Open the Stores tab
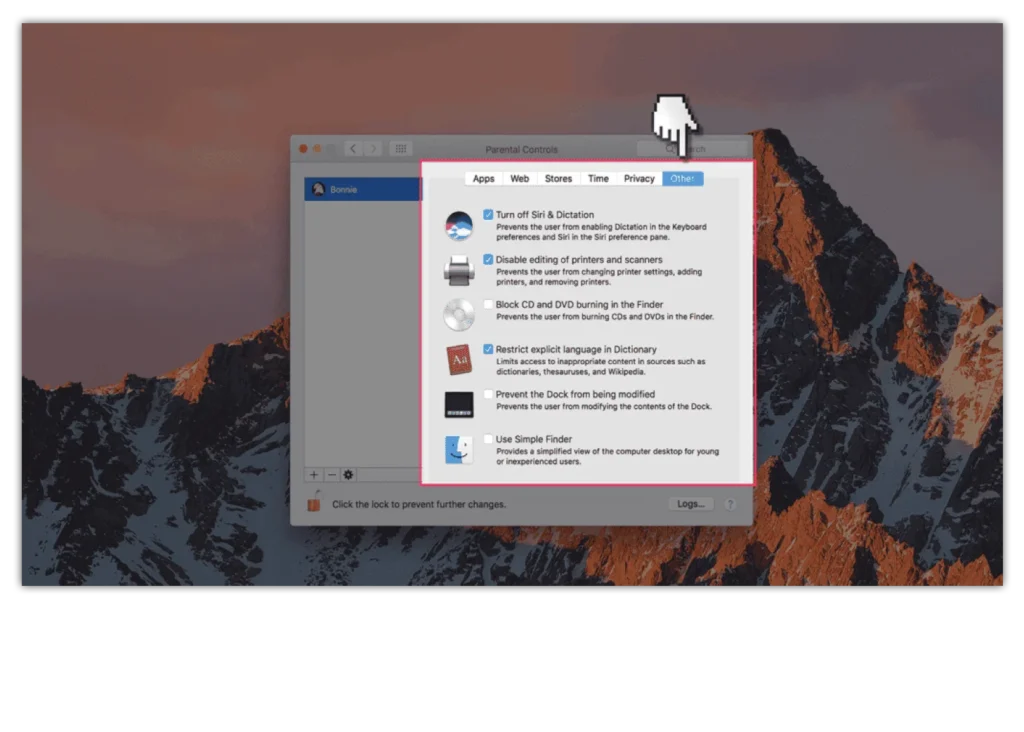Screen dimensions: 1024x732 pyautogui.click(x=558, y=178)
